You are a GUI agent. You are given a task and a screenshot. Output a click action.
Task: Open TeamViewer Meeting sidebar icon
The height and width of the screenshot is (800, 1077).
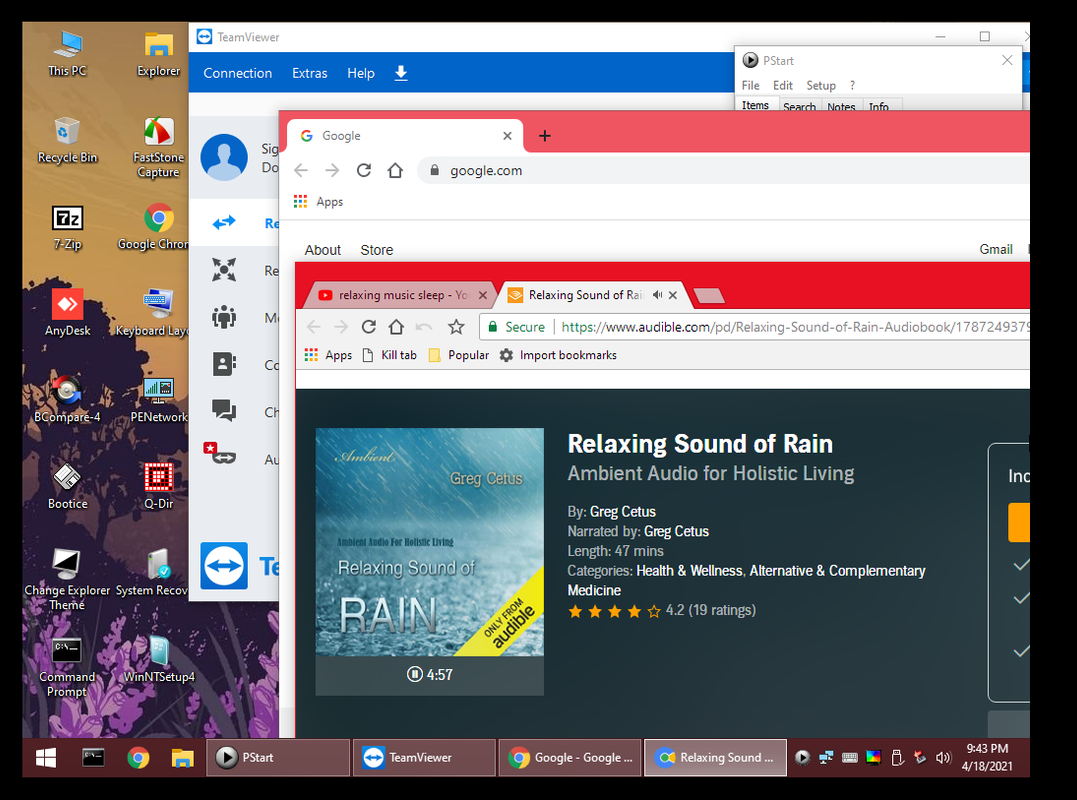tap(224, 317)
